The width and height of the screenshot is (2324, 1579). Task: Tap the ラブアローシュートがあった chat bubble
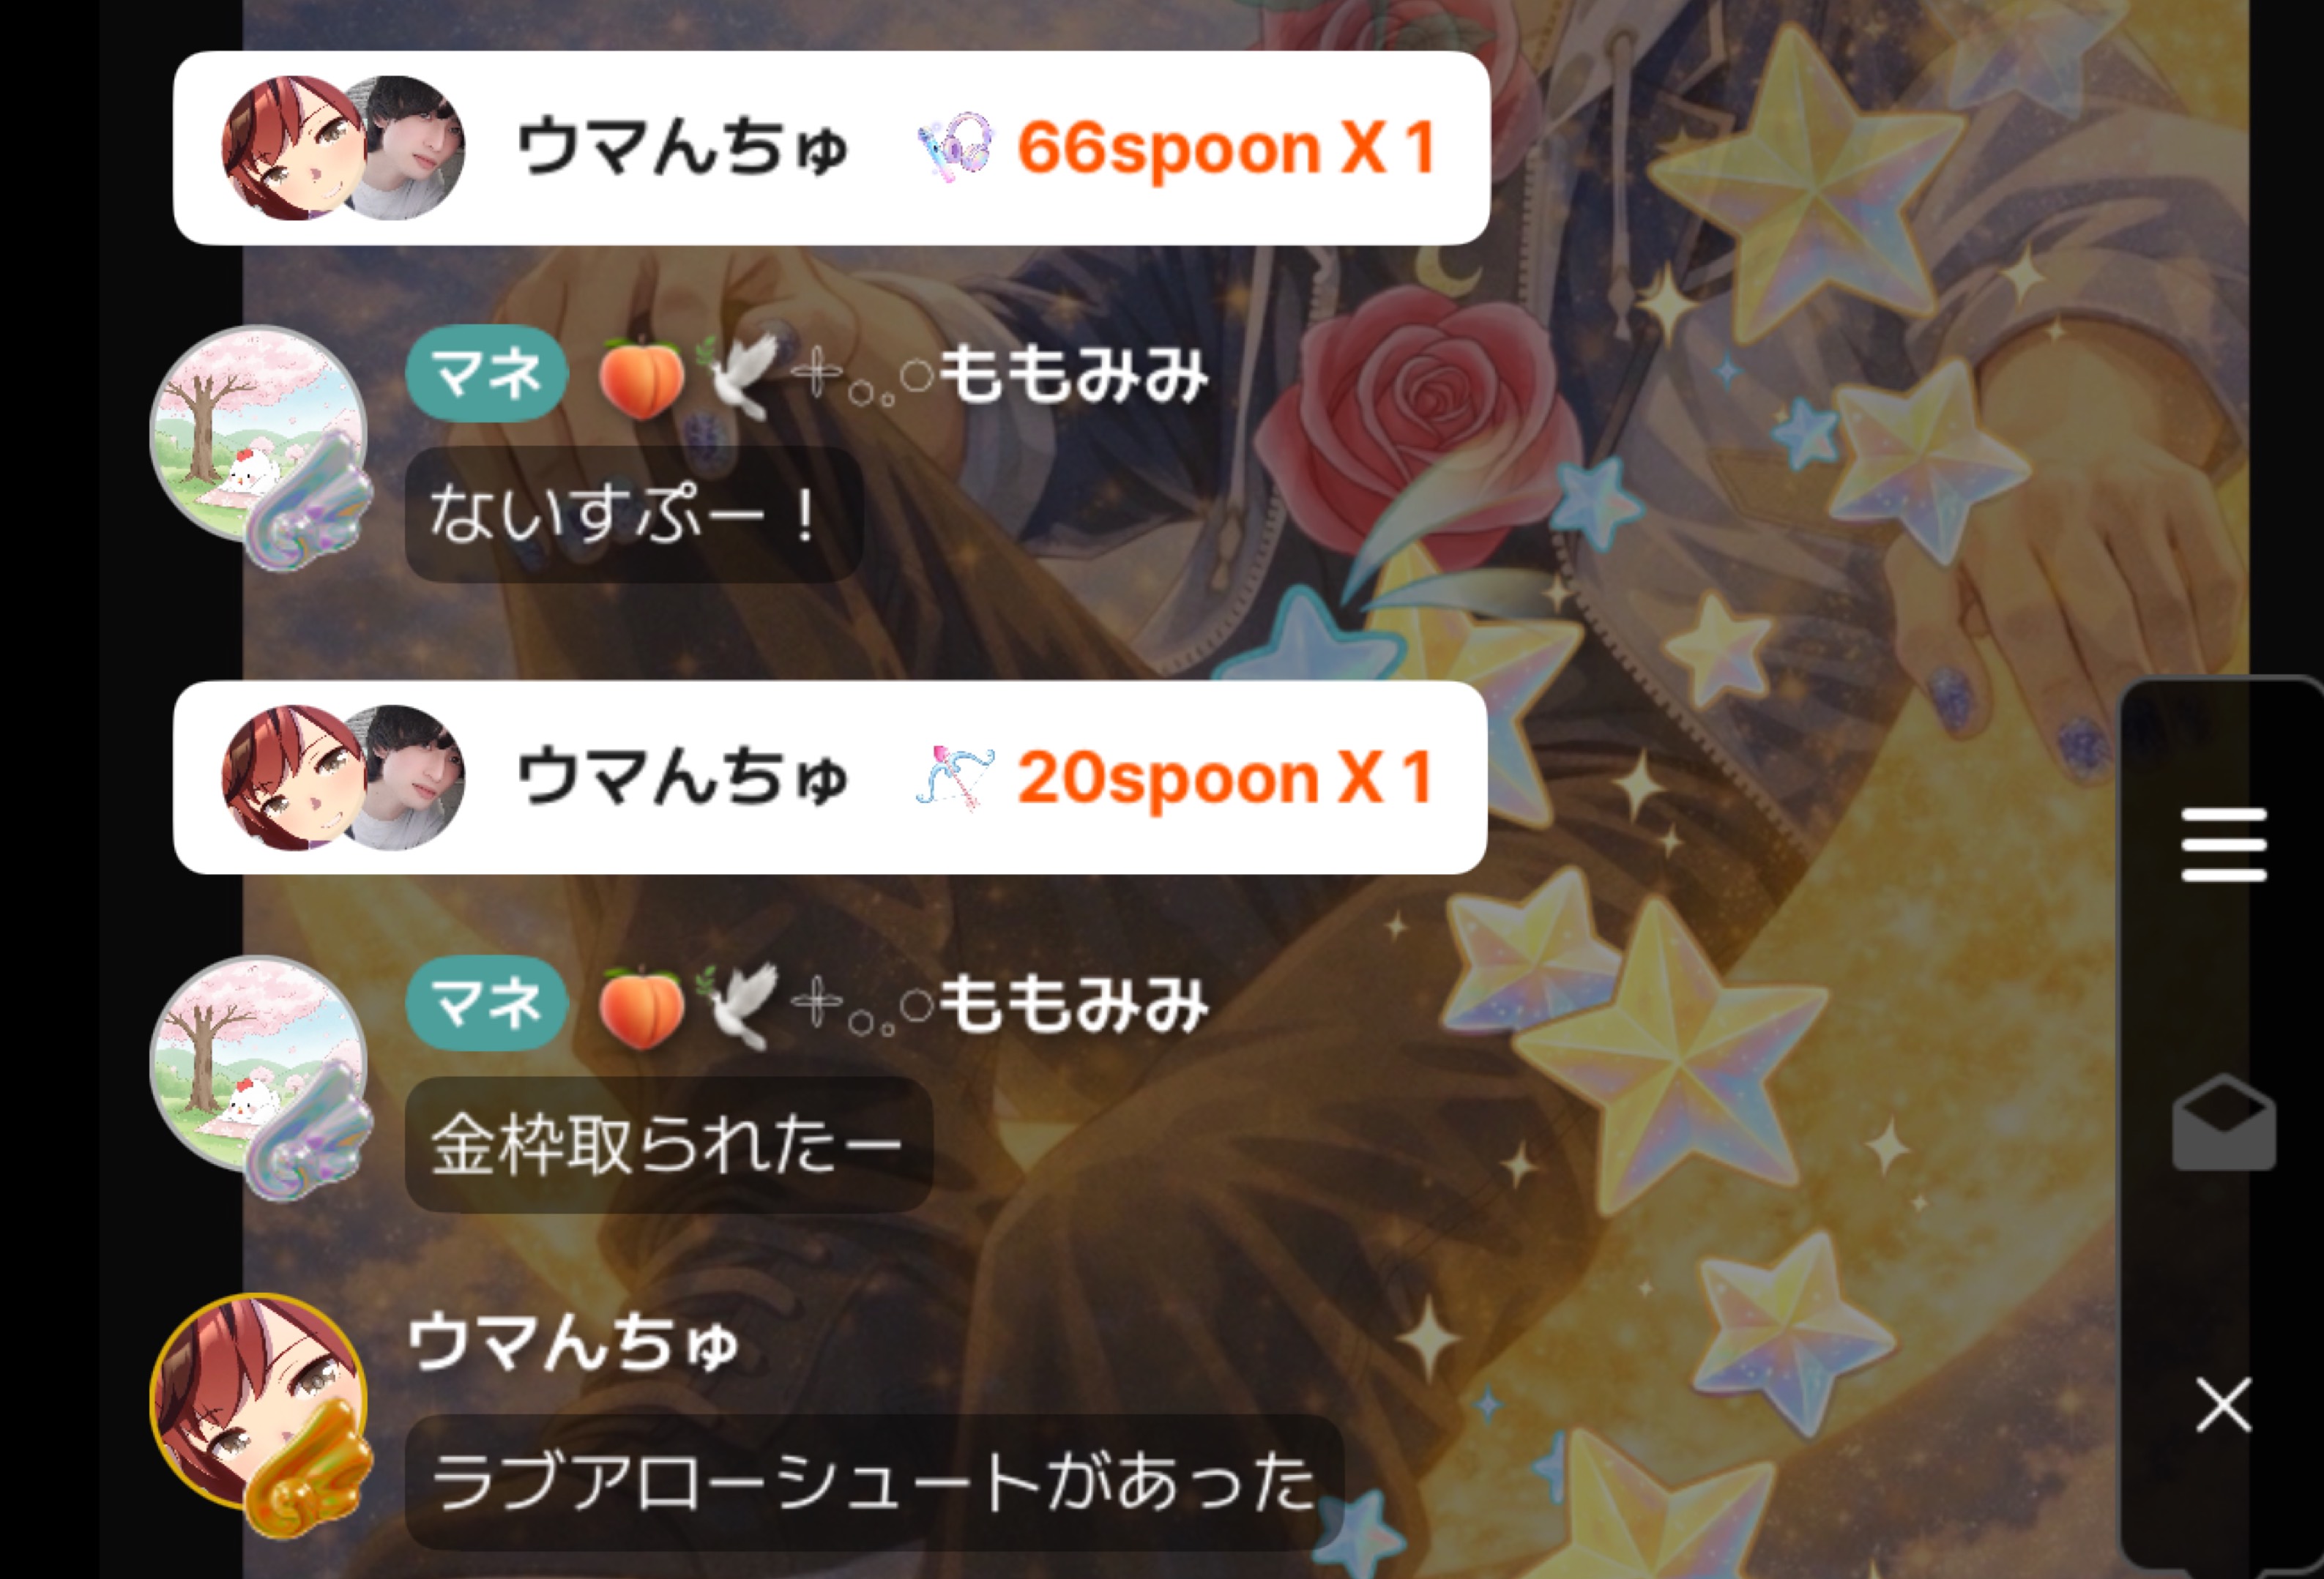tap(874, 1482)
